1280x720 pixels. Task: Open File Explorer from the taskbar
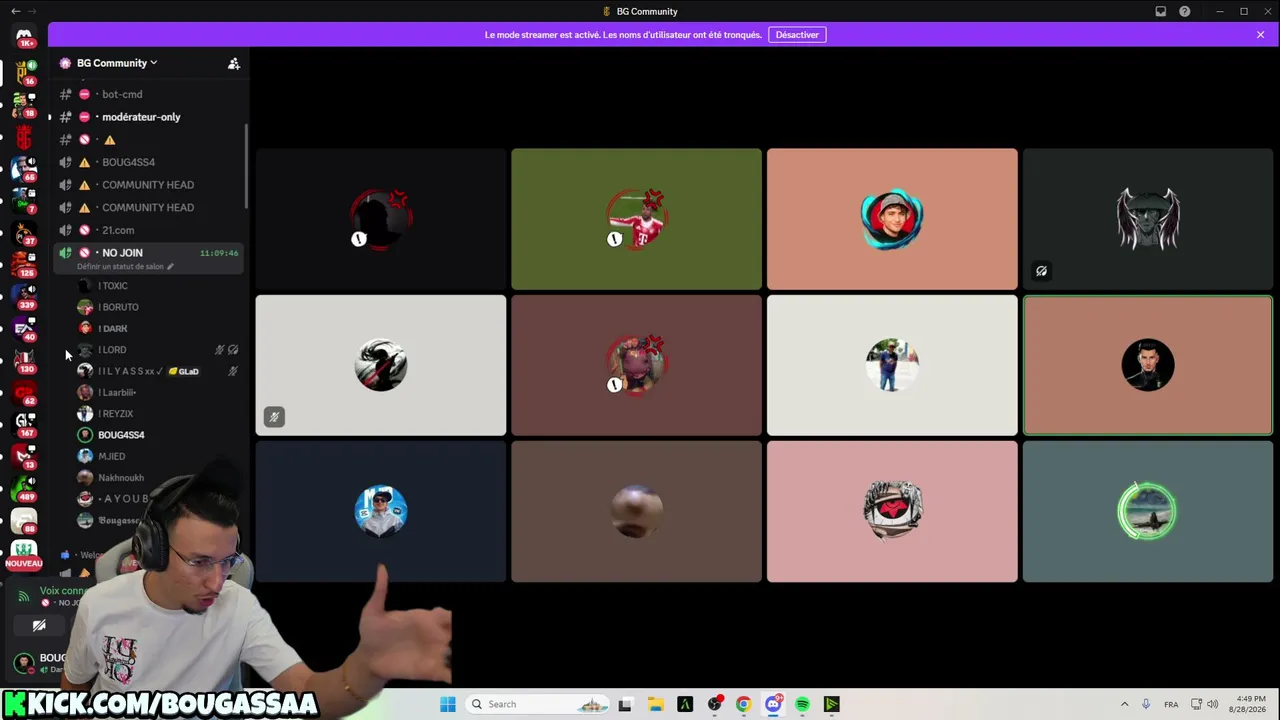click(654, 704)
